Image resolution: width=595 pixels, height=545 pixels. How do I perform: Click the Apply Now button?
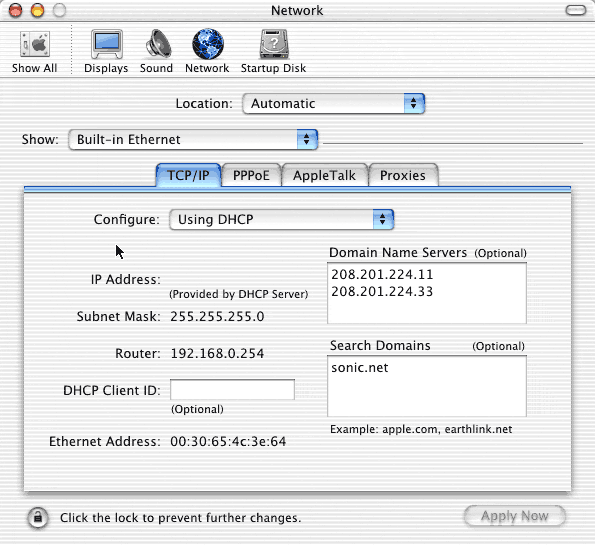[x=515, y=516]
